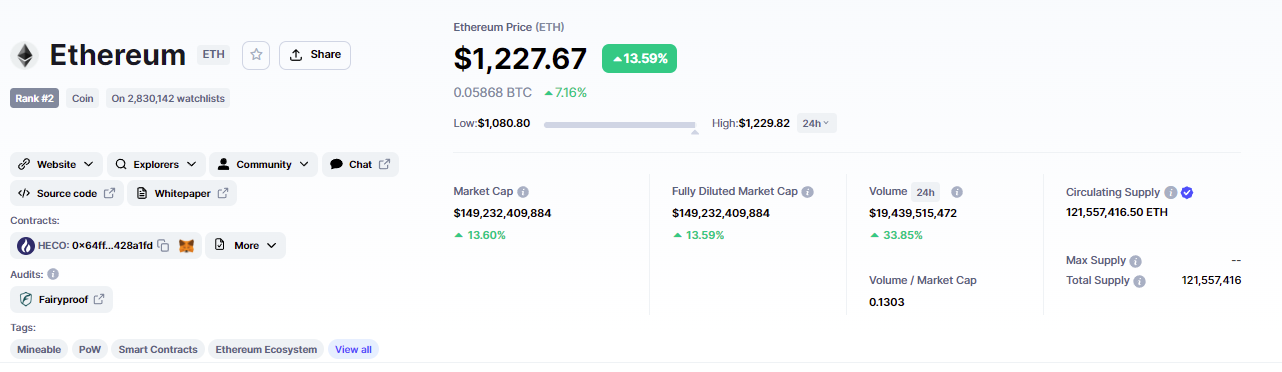Open the 24h price range dropdown
This screenshot has width=1282, height=372.
(x=817, y=123)
